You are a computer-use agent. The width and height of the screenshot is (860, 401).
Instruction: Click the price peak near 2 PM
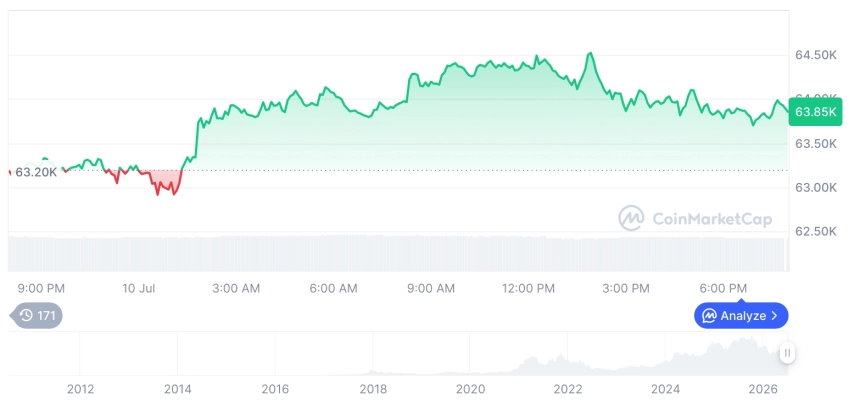(590, 54)
